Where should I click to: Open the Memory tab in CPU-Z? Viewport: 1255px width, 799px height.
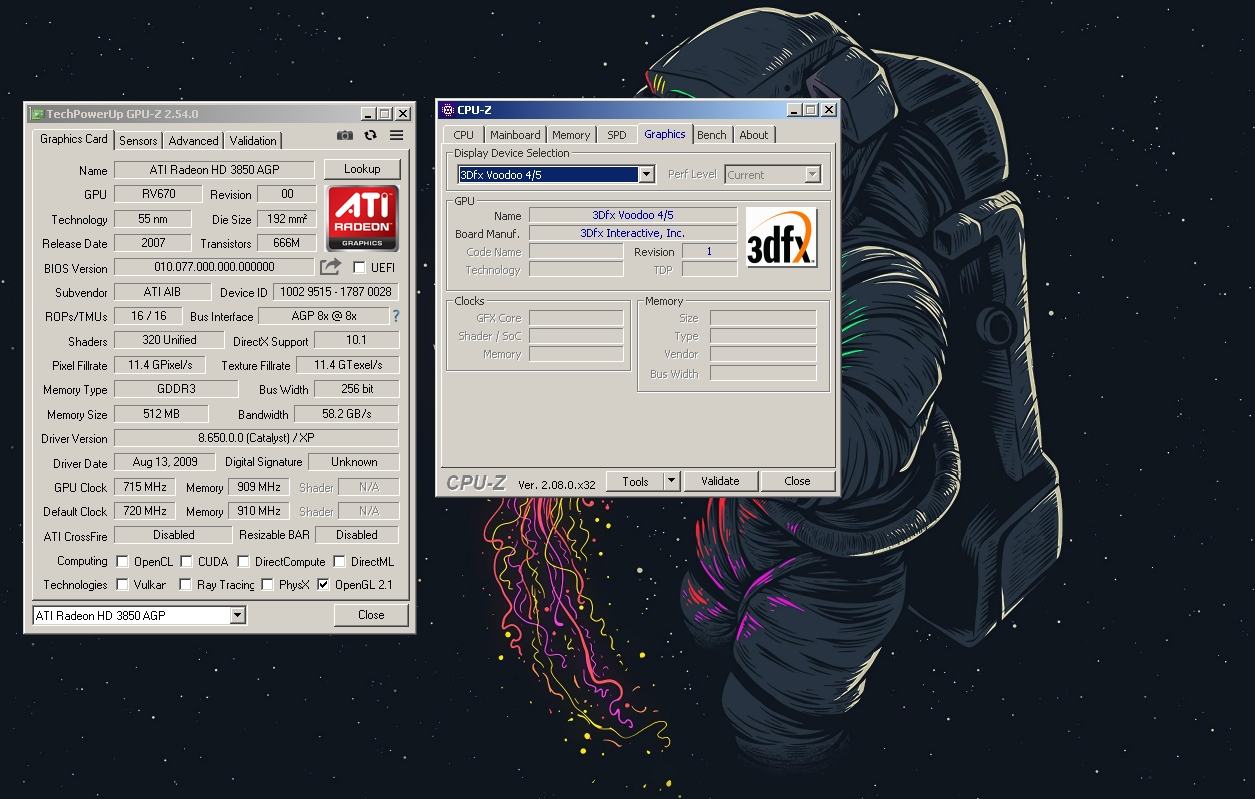pyautogui.click(x=571, y=135)
